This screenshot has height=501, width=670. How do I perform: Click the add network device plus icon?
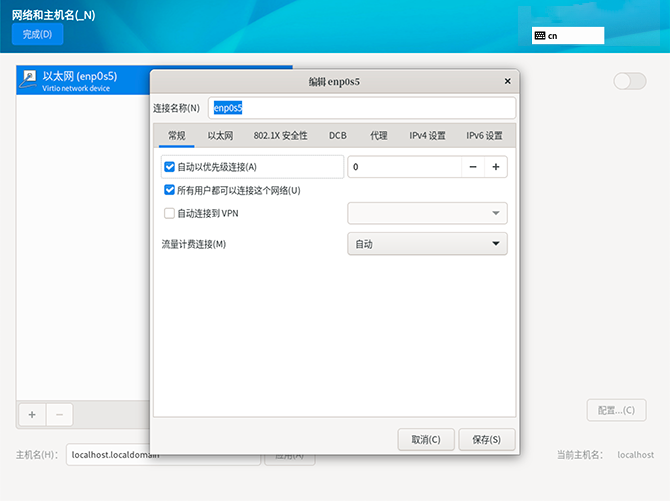tap(31, 413)
